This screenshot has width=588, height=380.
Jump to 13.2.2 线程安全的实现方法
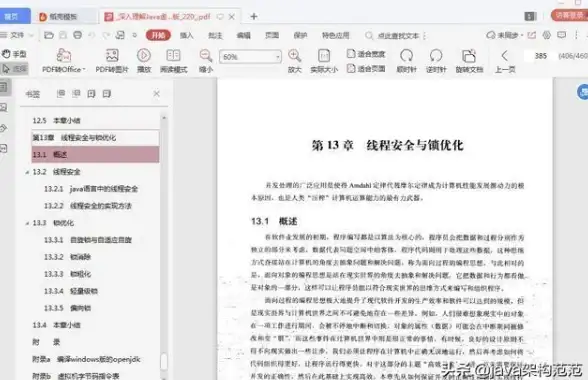coord(88,206)
